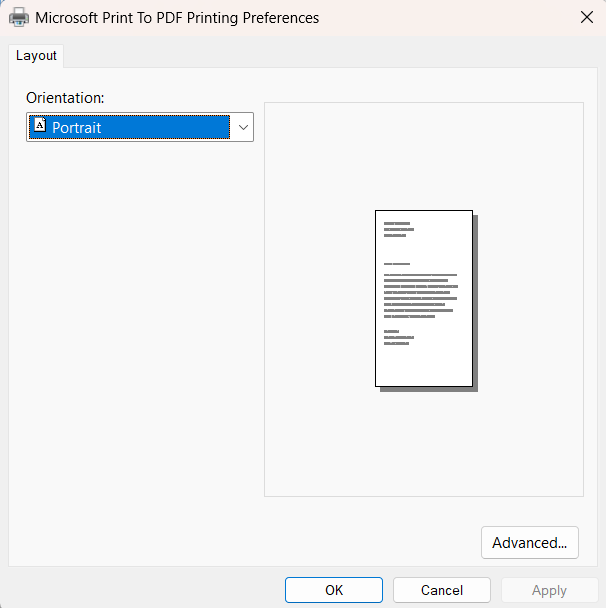The image size is (606, 608).
Task: Select the highlighted Portrait text in combo box
Action: pyautogui.click(x=77, y=127)
